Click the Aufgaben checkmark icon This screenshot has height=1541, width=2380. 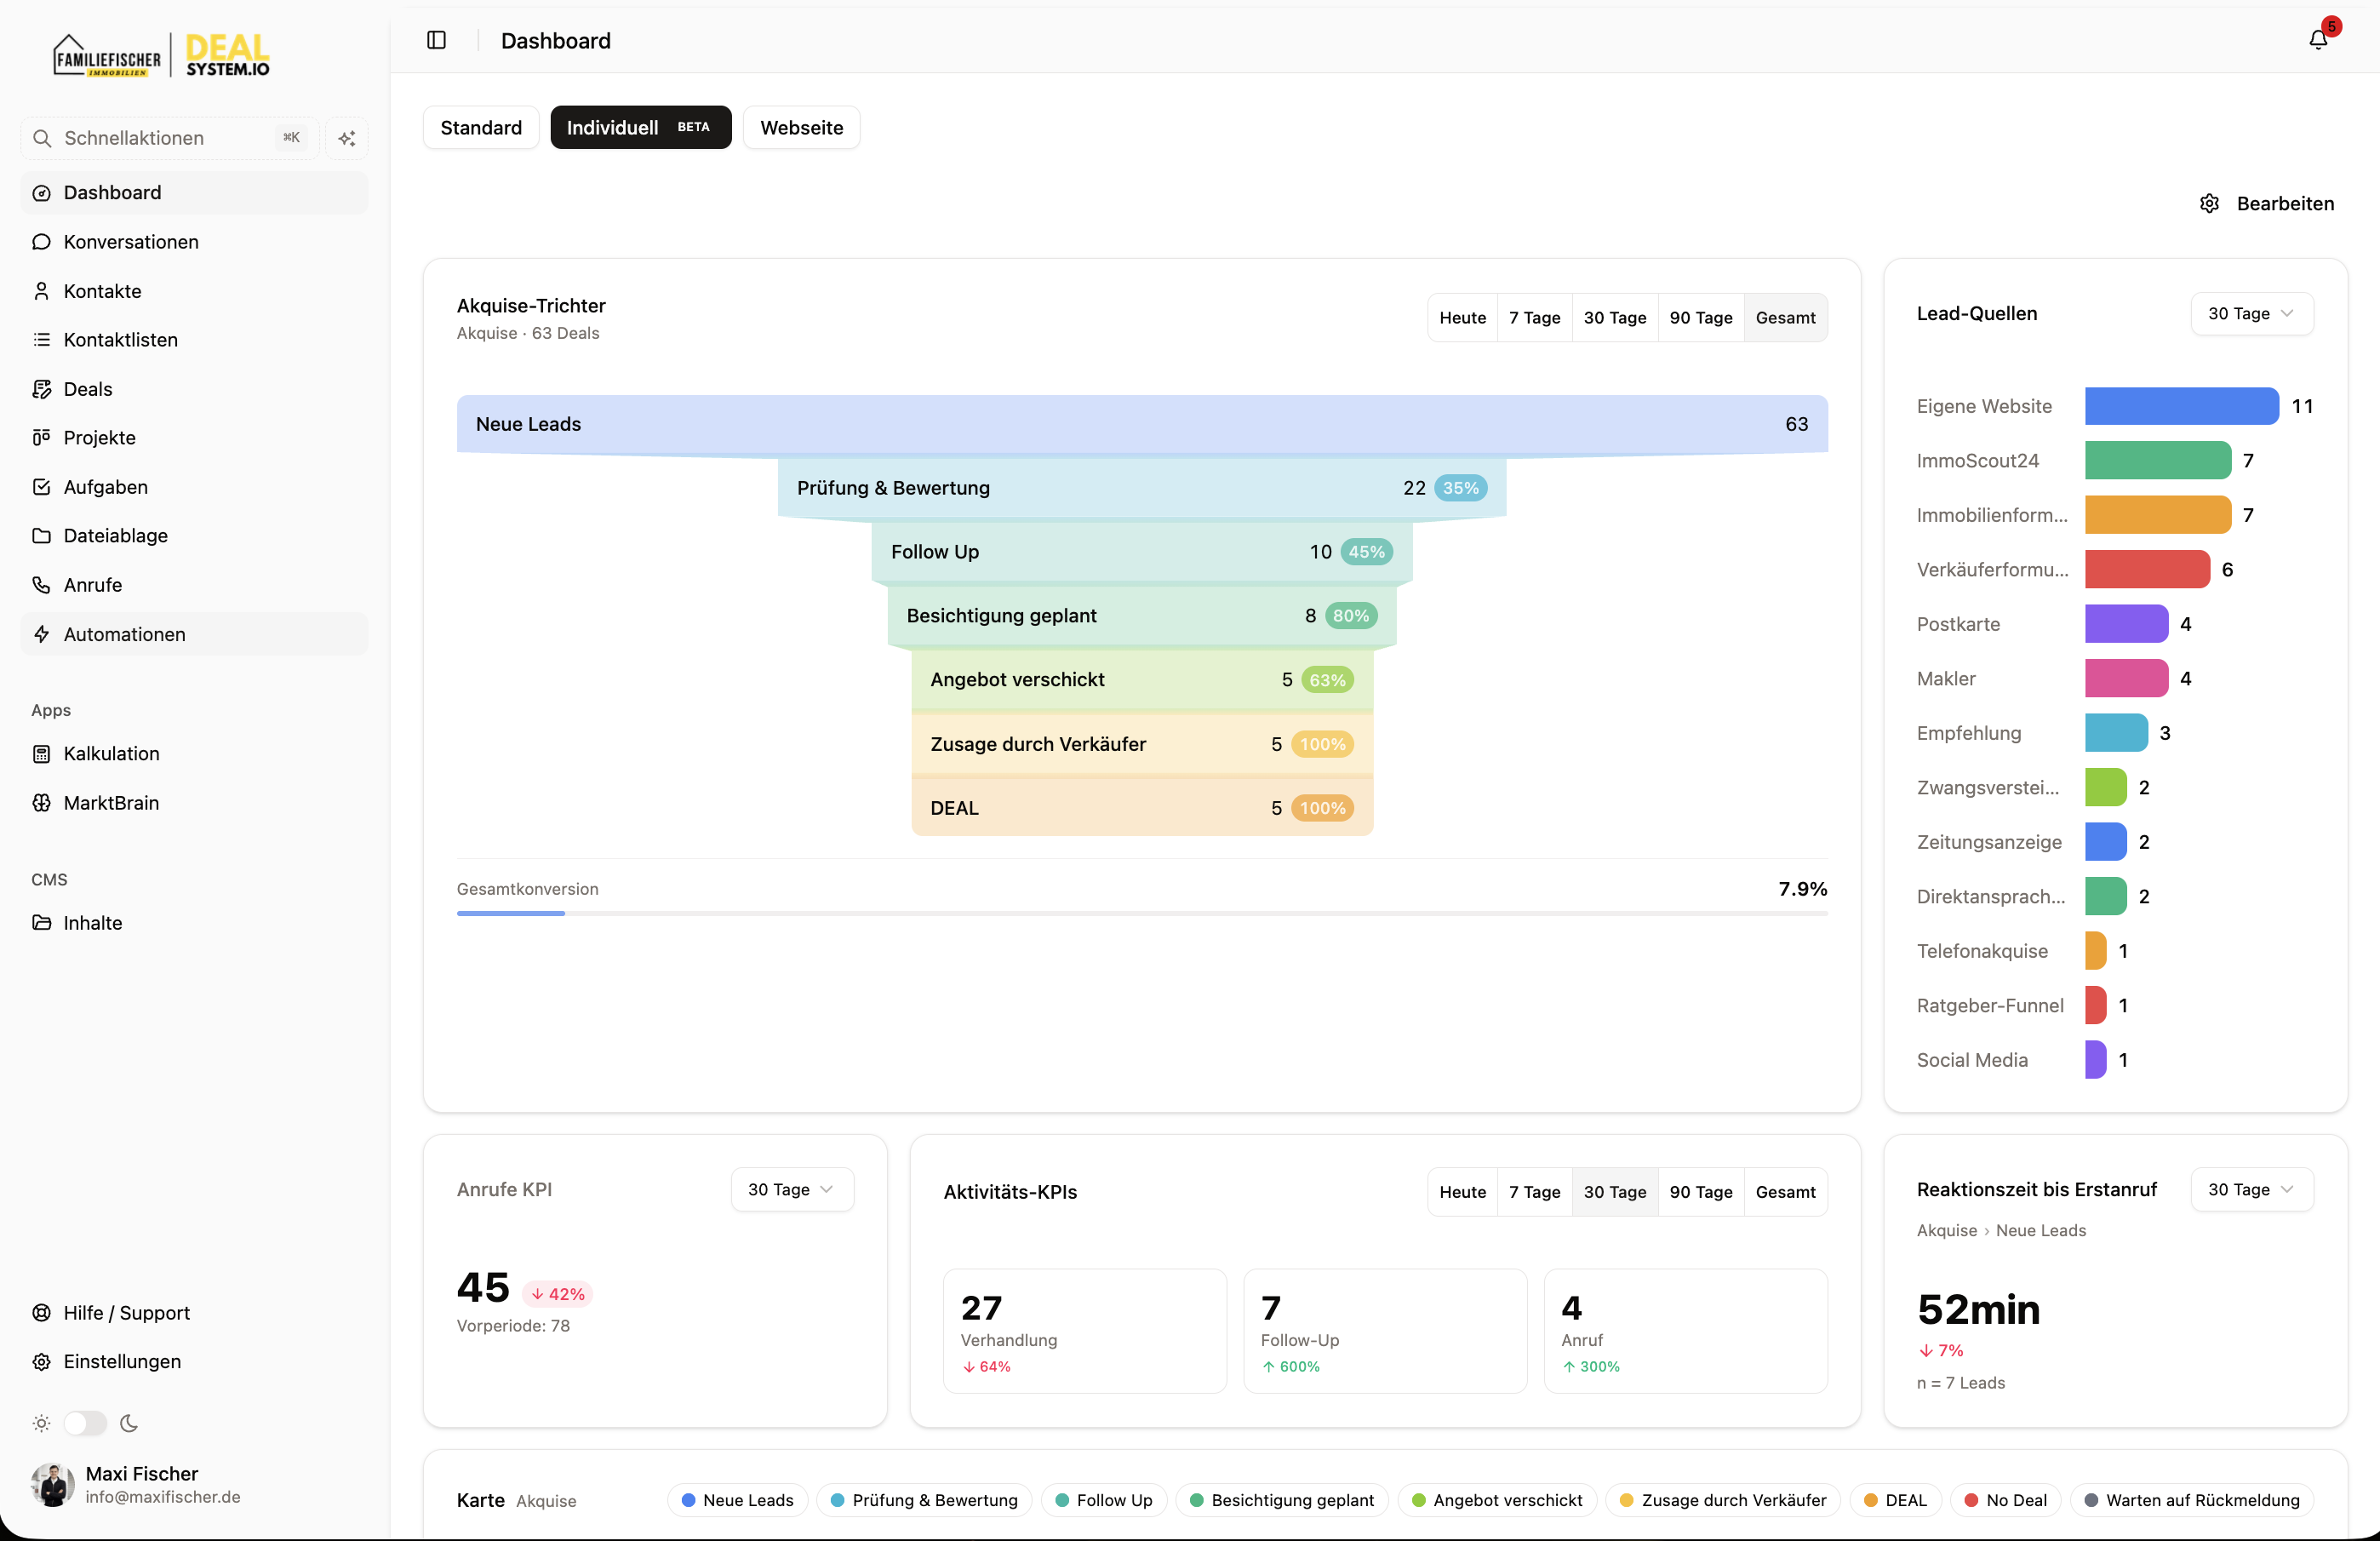pos(41,487)
